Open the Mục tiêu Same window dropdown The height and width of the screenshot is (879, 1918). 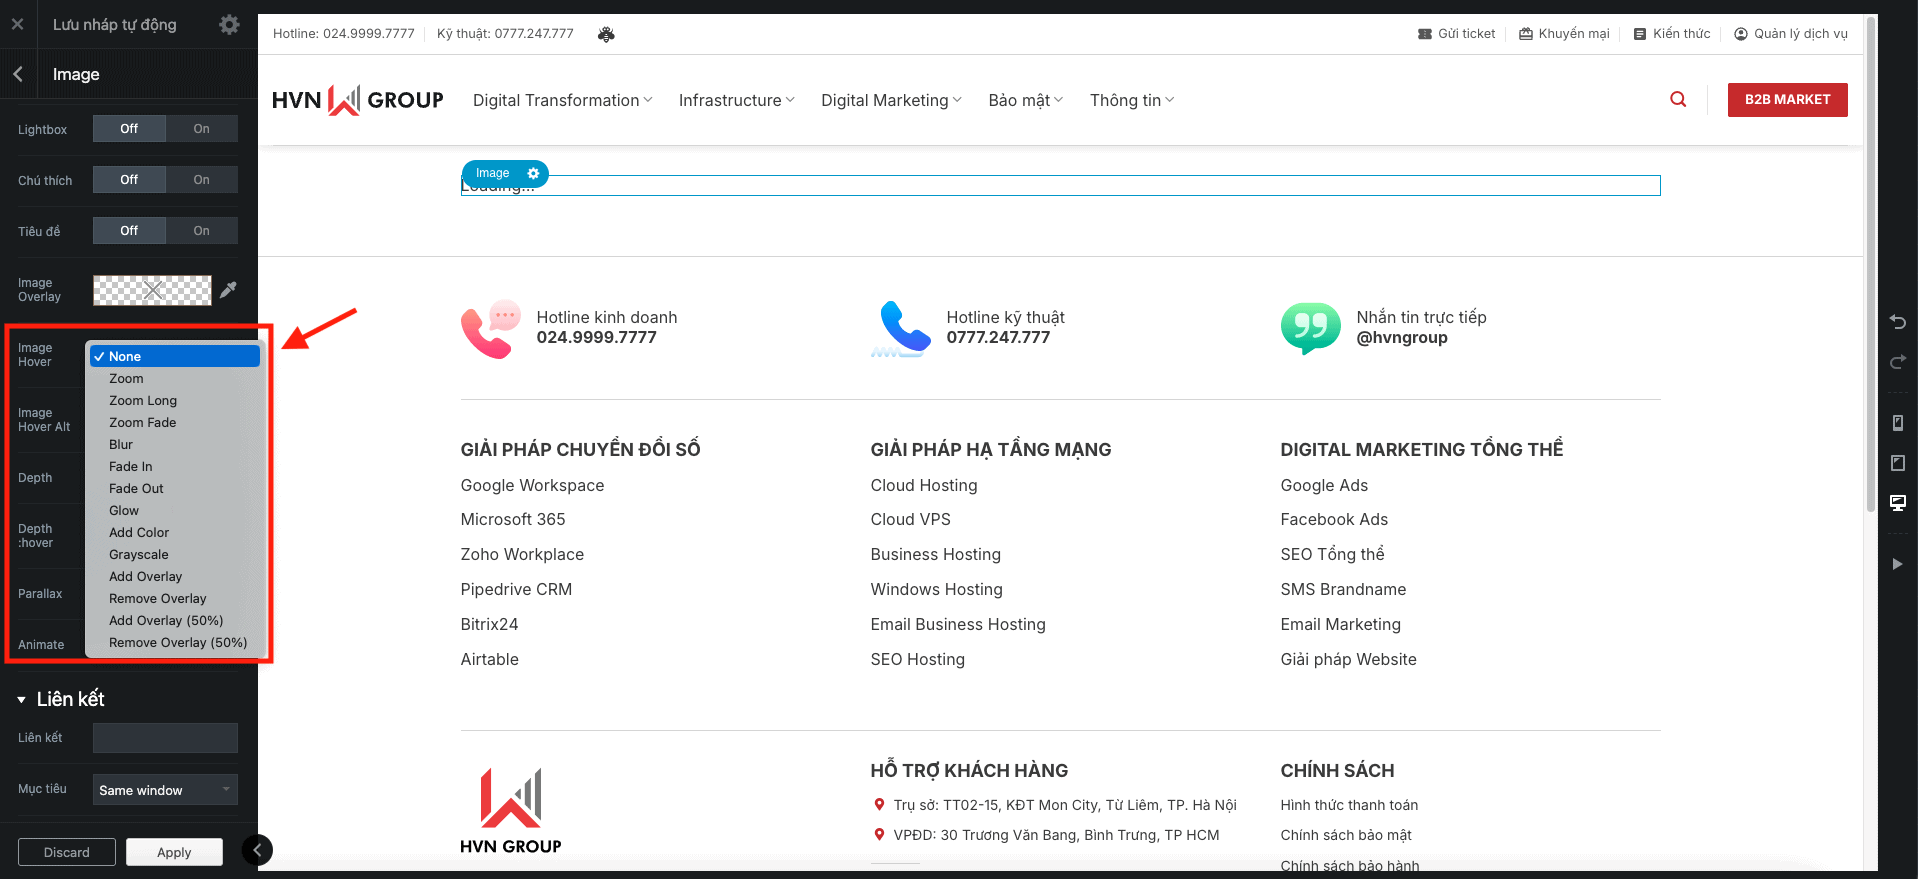165,790
